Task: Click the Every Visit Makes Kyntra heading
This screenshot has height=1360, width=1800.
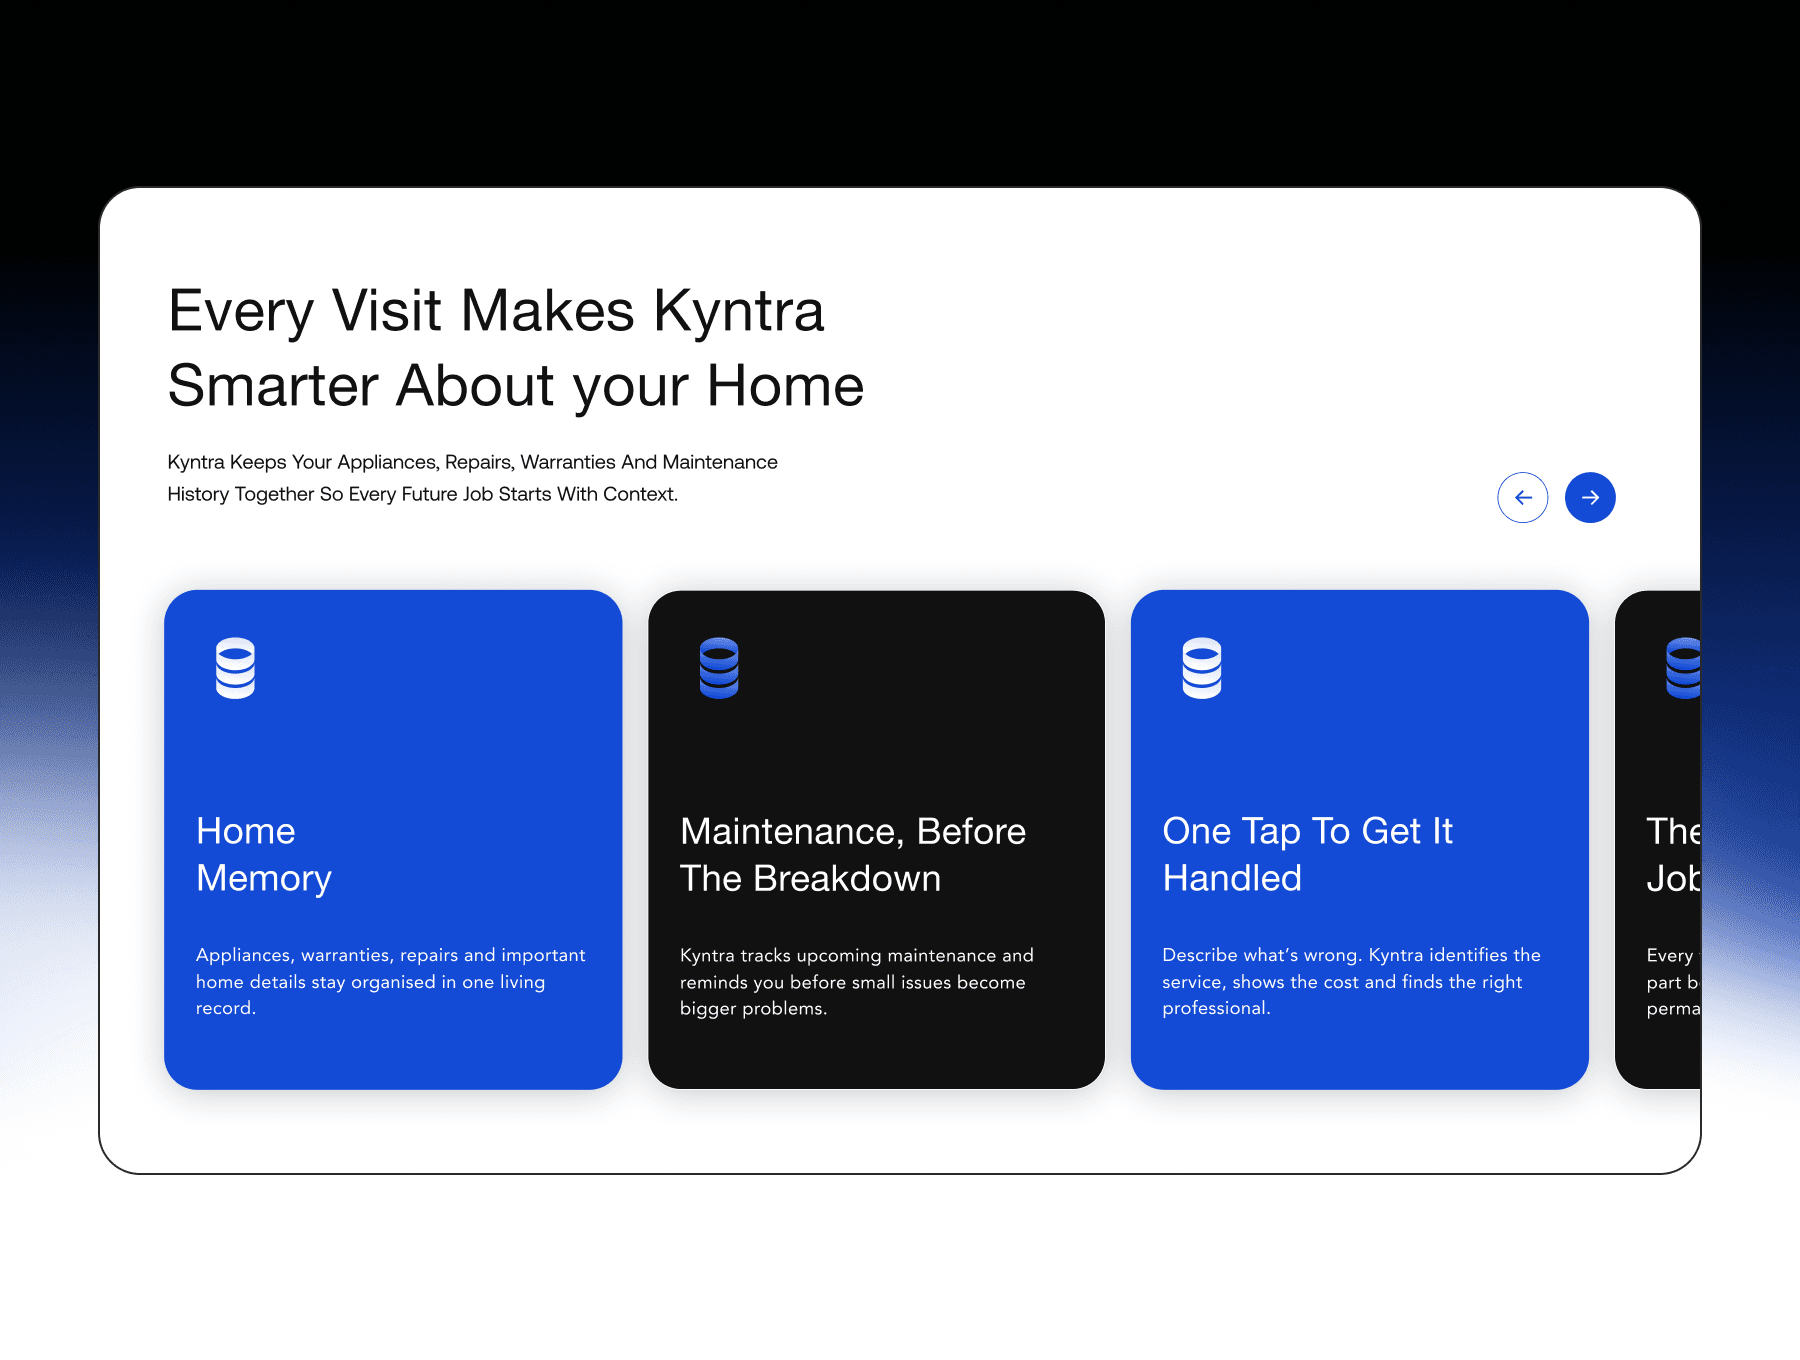Action: [516, 348]
